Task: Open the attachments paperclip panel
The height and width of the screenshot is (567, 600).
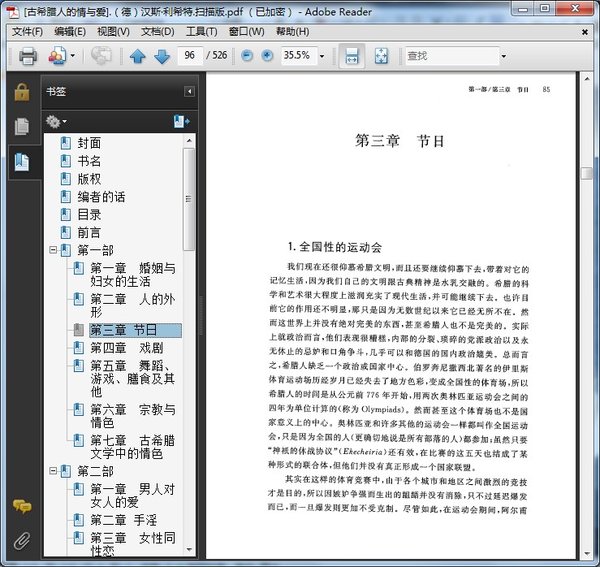Action: pos(21,541)
